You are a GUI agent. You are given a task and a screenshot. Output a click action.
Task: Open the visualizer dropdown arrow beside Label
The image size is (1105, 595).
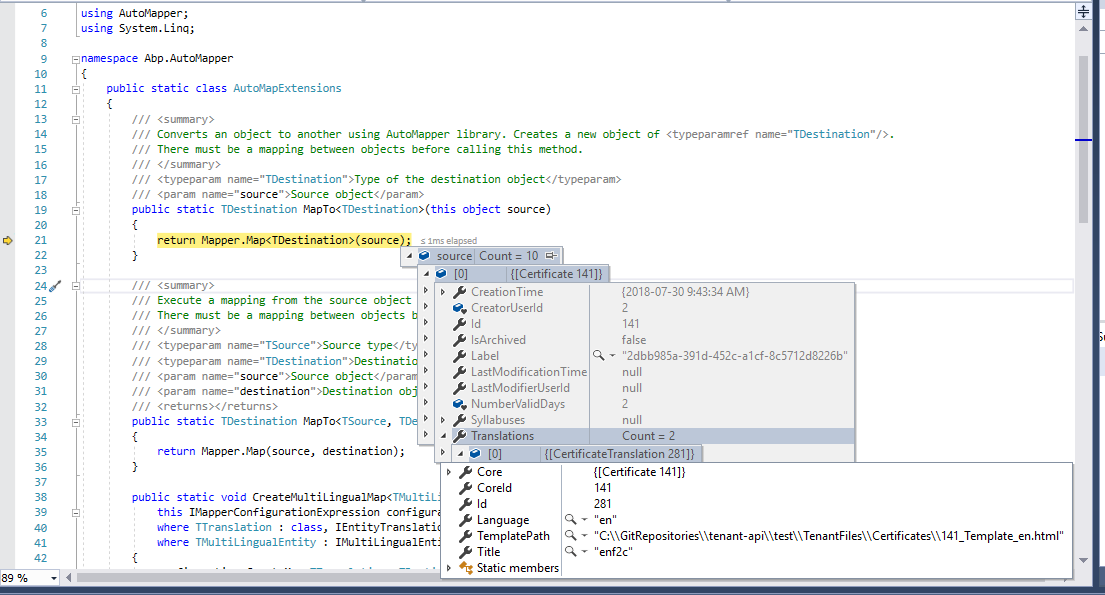612,355
